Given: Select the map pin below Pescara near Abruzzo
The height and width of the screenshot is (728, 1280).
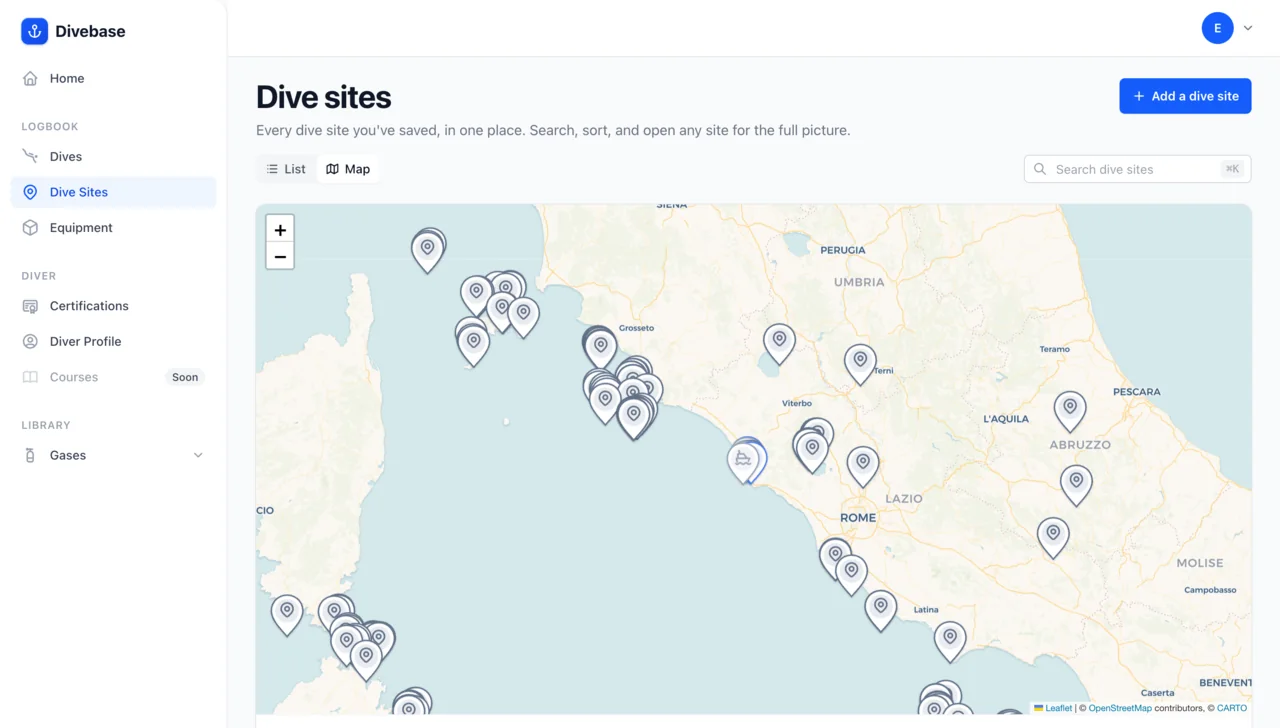Looking at the screenshot, I should pos(1070,411).
